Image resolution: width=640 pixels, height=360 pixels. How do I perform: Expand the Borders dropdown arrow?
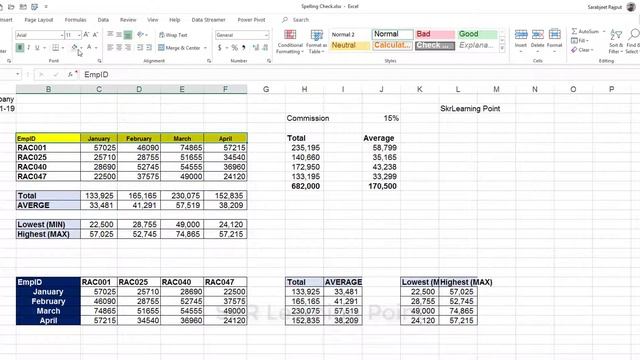(62, 48)
